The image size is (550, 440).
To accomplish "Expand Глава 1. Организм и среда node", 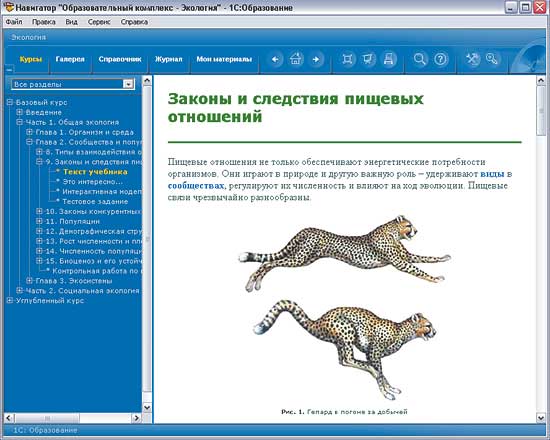I will coord(29,132).
